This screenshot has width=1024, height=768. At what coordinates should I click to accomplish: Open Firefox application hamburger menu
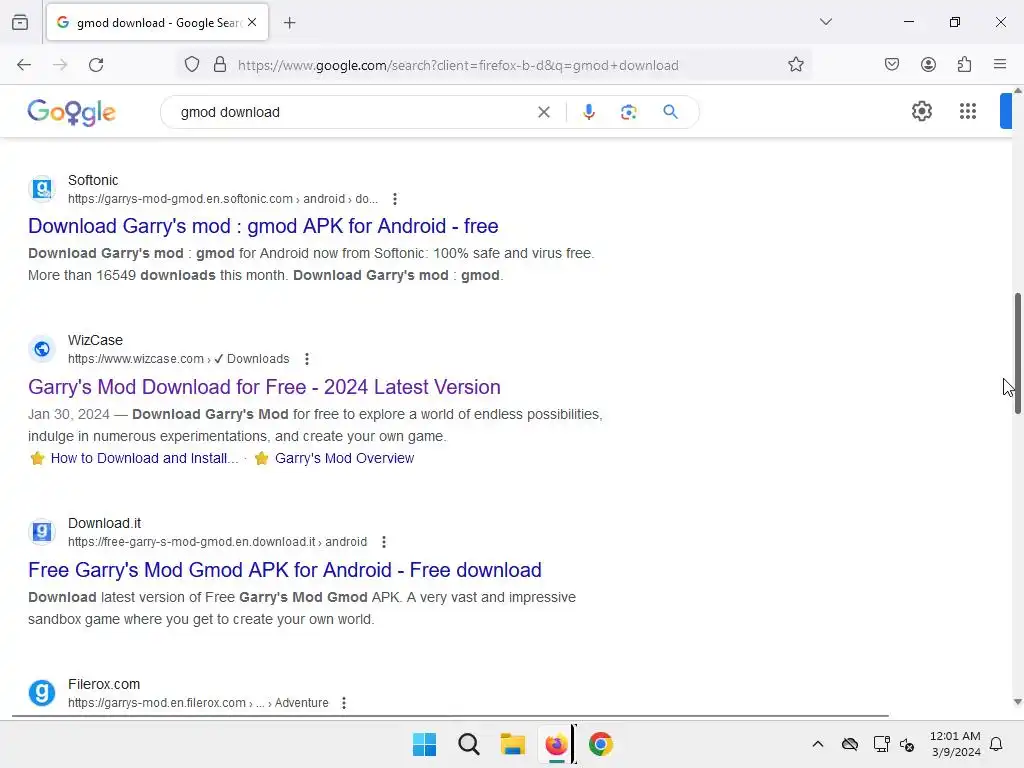tap(1000, 65)
